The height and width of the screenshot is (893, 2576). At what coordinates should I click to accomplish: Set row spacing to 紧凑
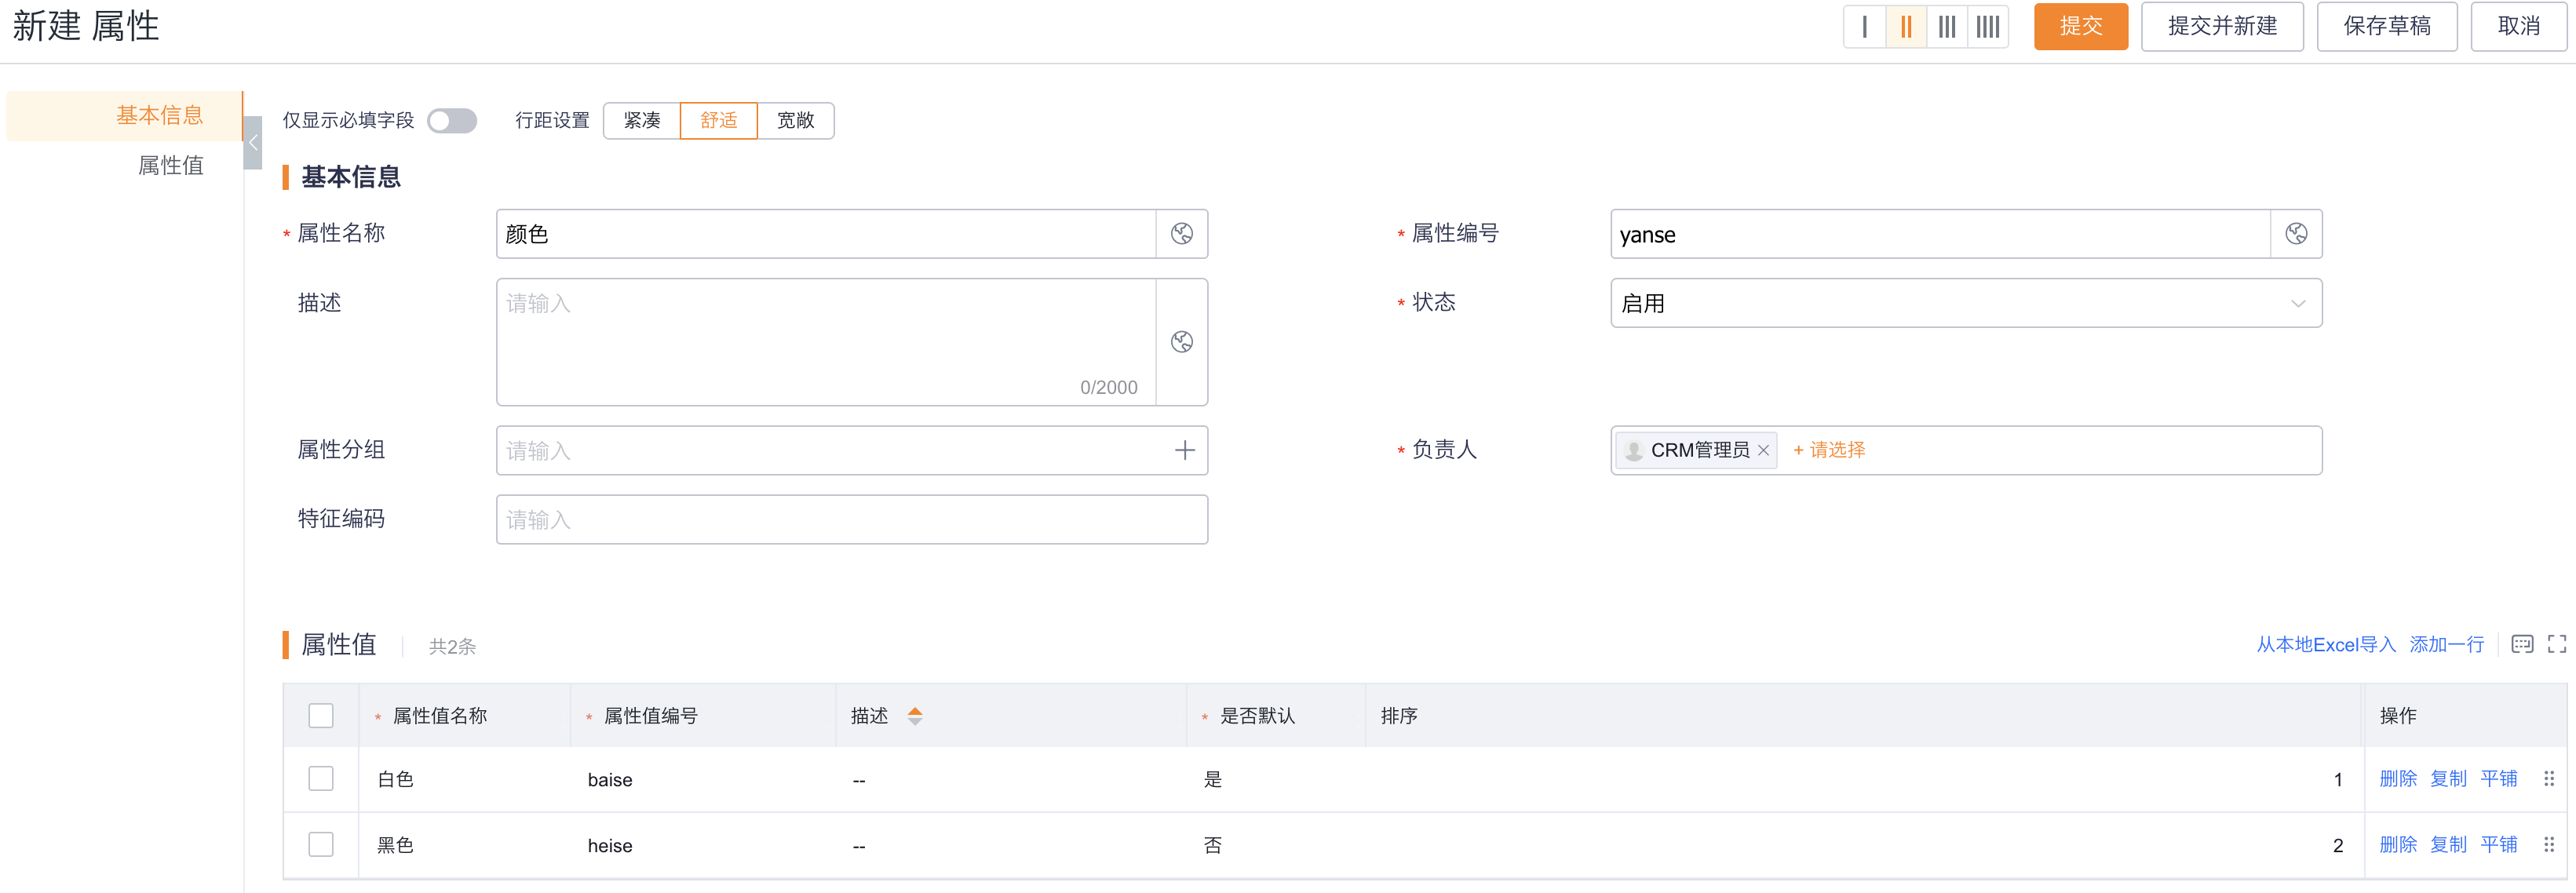pyautogui.click(x=642, y=121)
